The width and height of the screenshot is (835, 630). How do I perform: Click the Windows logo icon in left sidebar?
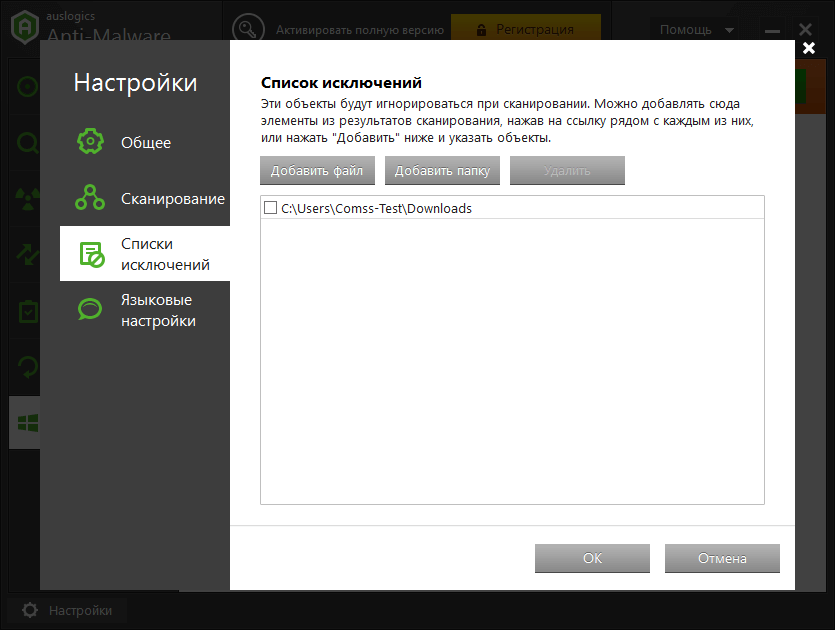click(x=28, y=423)
